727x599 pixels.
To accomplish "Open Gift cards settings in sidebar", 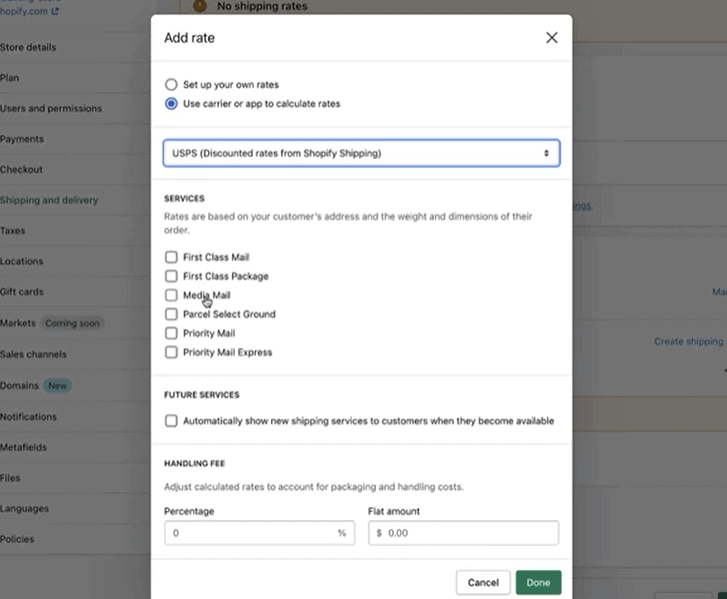I will tap(21, 292).
